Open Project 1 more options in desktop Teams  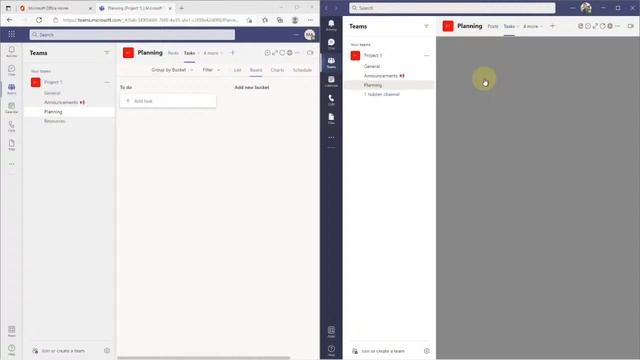[x=427, y=56]
